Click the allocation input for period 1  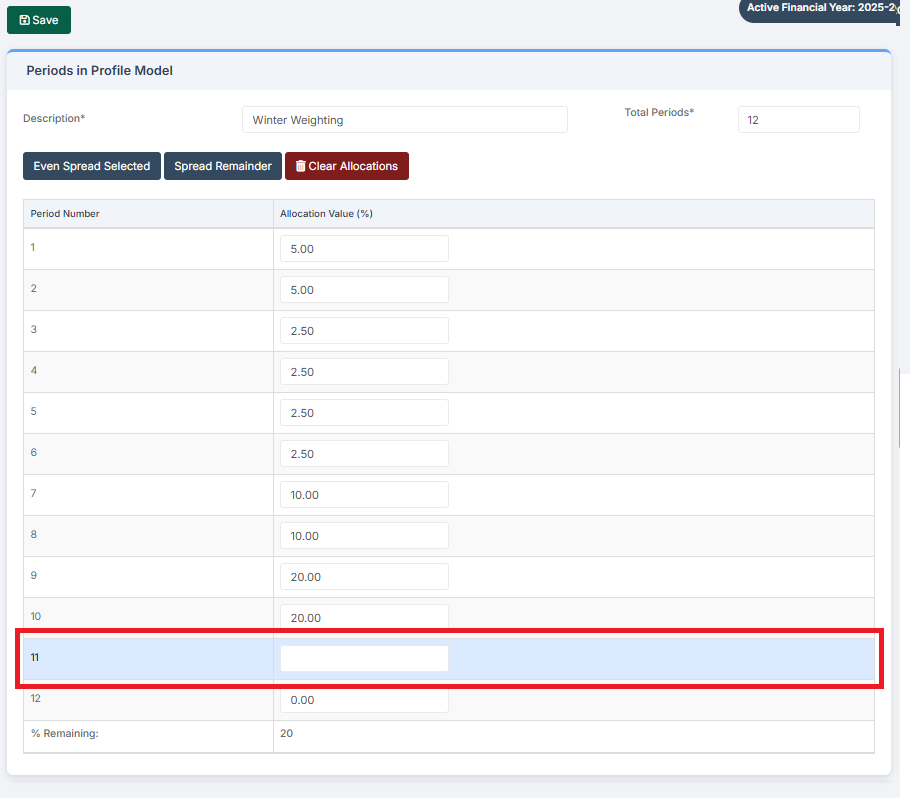point(364,248)
